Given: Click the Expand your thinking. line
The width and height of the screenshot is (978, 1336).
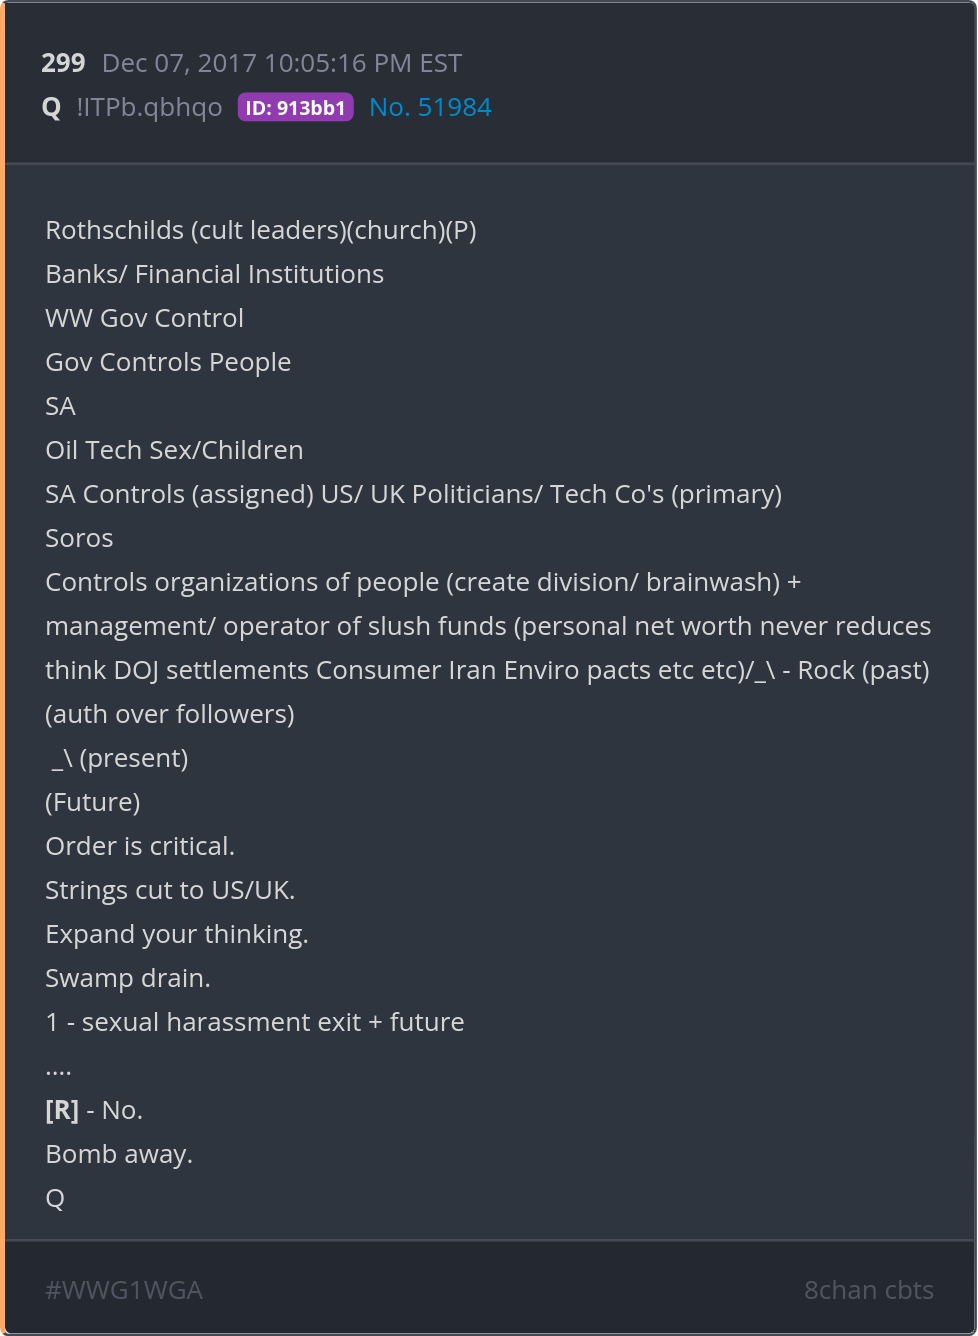Looking at the screenshot, I should coord(176,935).
